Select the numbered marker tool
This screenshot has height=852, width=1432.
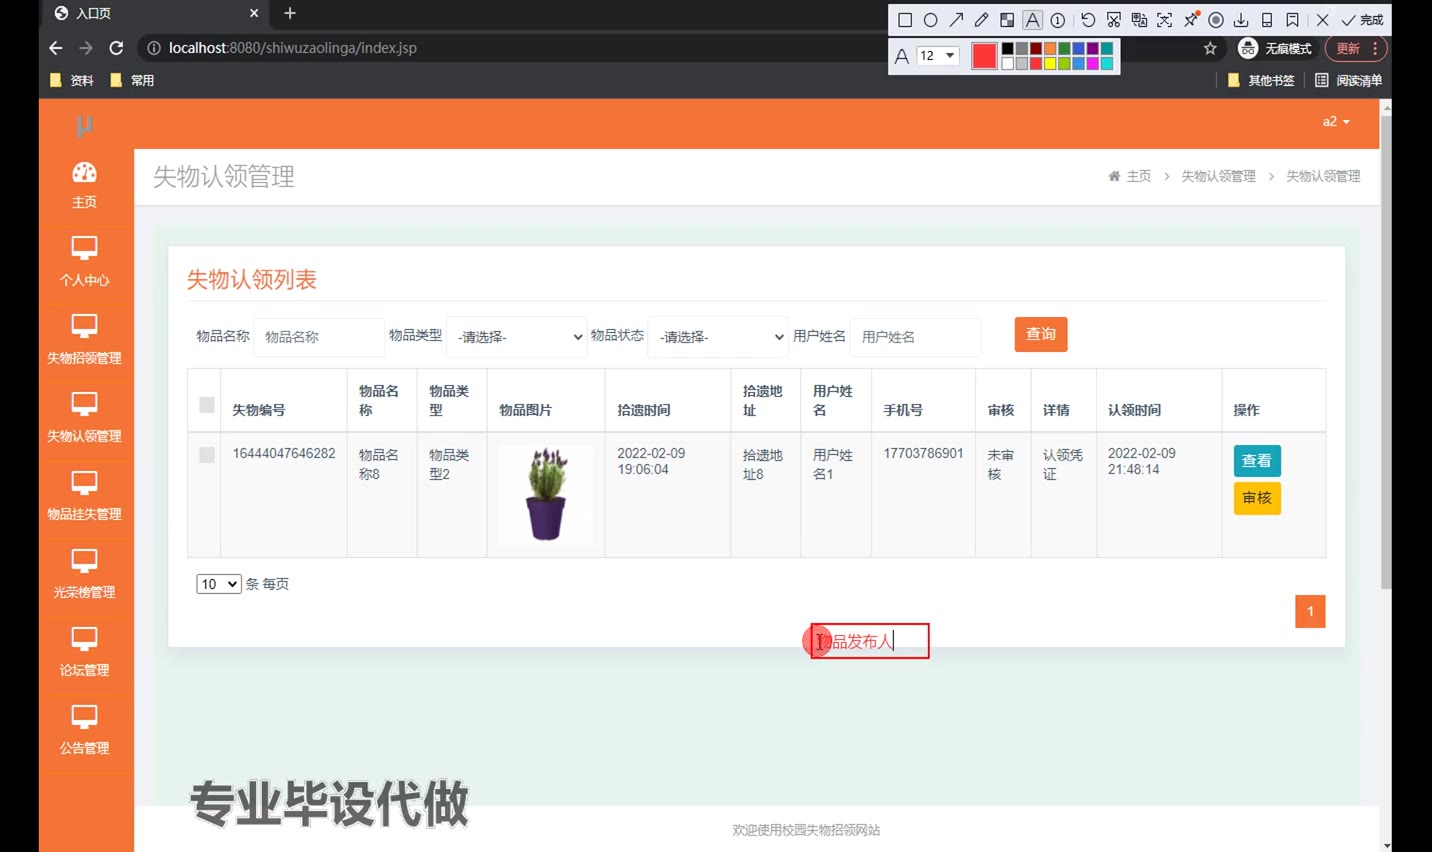pos(1058,20)
